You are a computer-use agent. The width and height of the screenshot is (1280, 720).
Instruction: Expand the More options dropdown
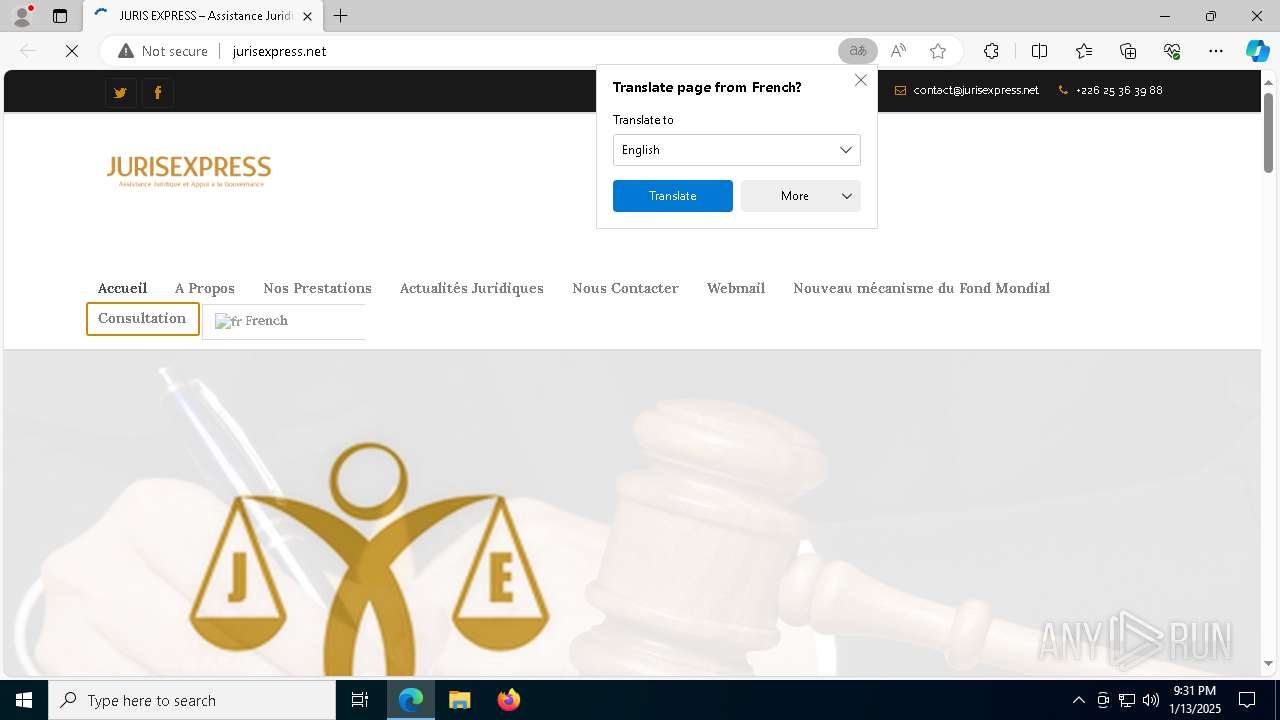coord(801,196)
